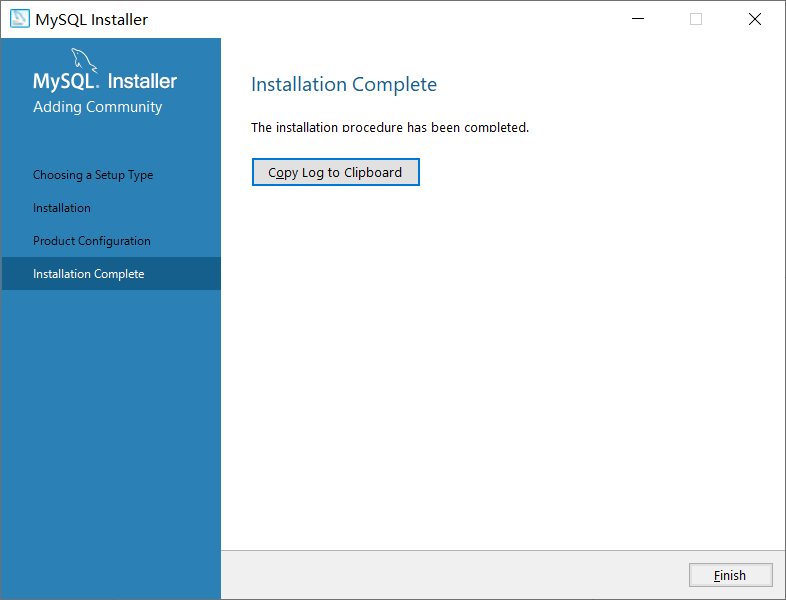
Task: Close the MySQL Installer window
Action: pyautogui.click(x=754, y=19)
